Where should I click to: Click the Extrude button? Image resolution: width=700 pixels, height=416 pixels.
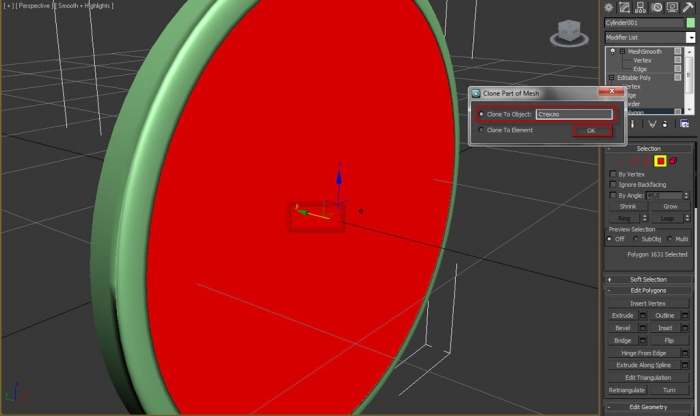point(623,316)
